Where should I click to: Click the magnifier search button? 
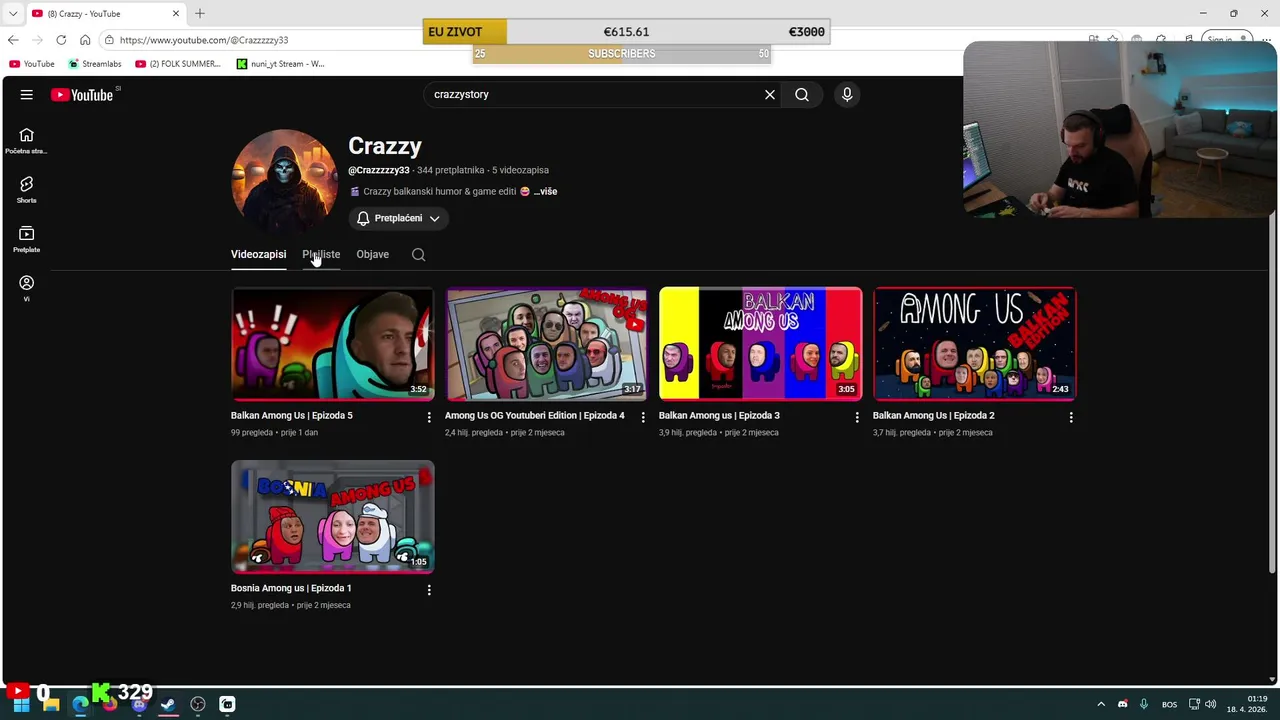pyautogui.click(x=802, y=95)
